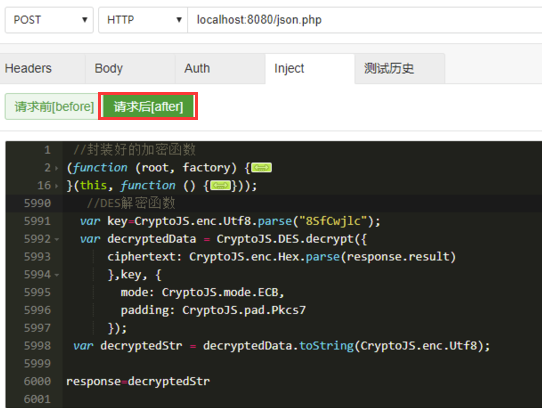Click the //DES解密函数 comment line
Screen dimensions: 542x408
(x=131, y=203)
